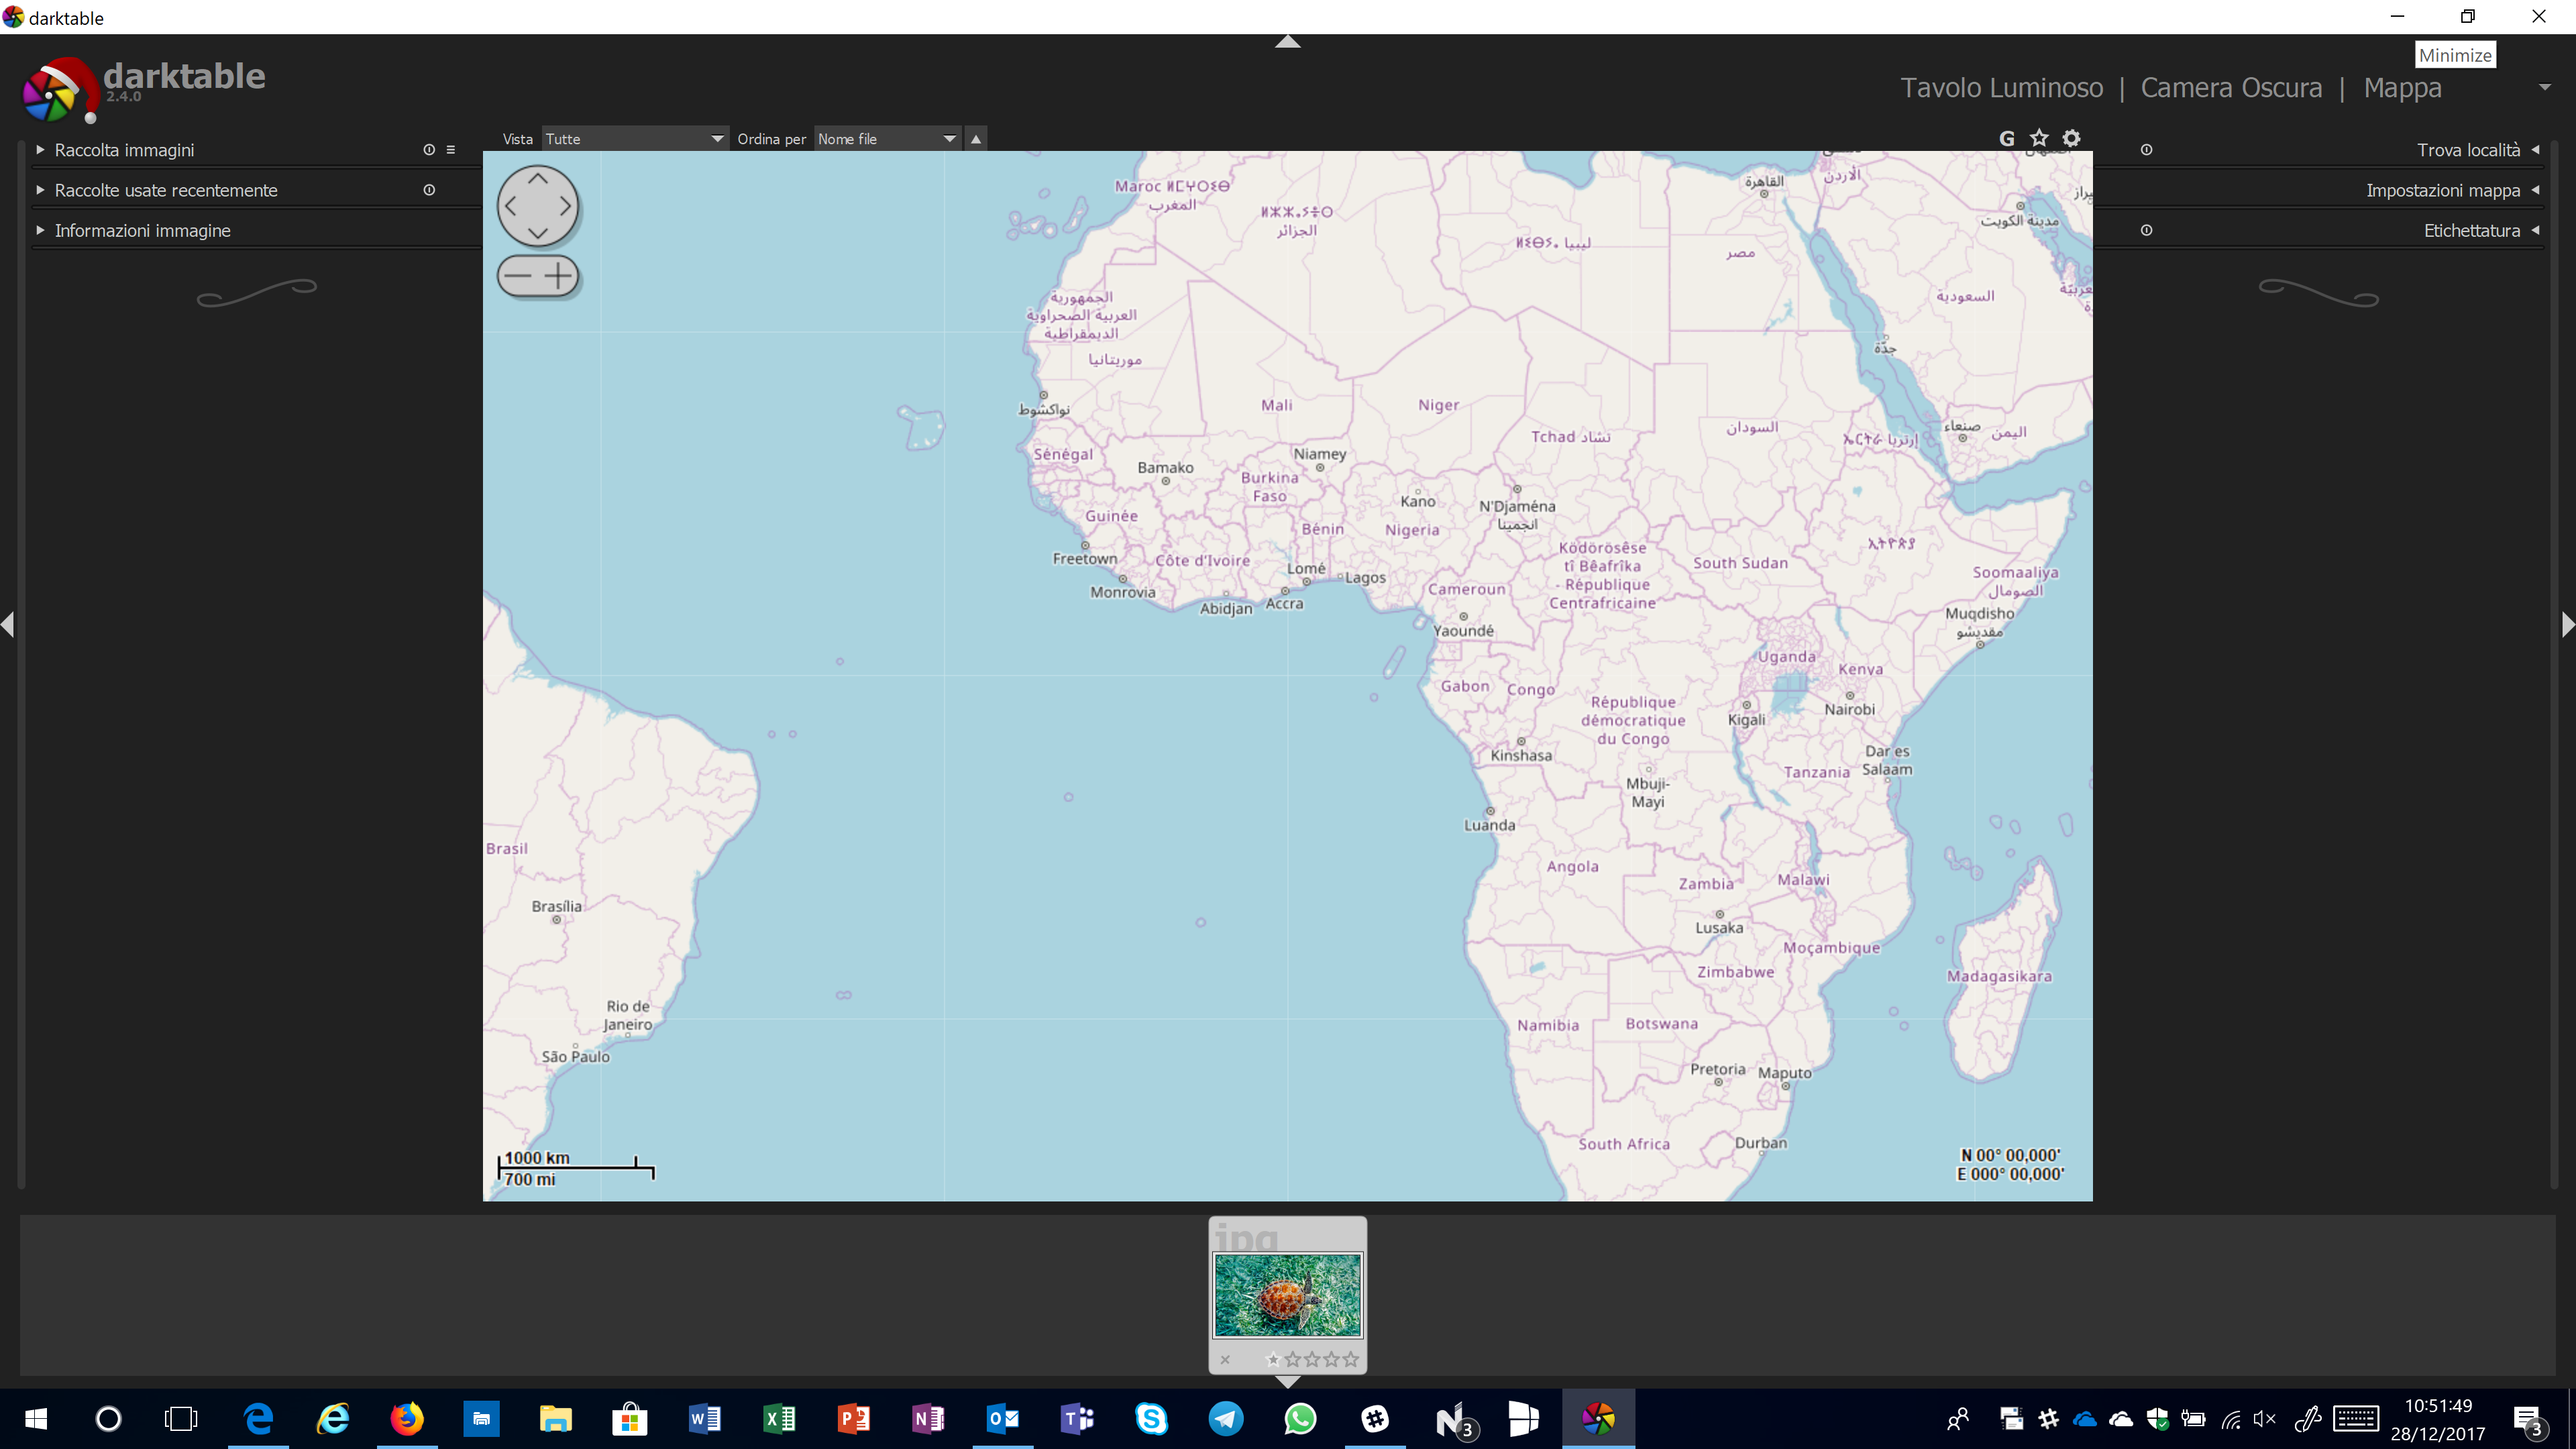This screenshot has width=2576, height=1449.
Task: Zoom in the map with plus button
Action: coord(558,275)
